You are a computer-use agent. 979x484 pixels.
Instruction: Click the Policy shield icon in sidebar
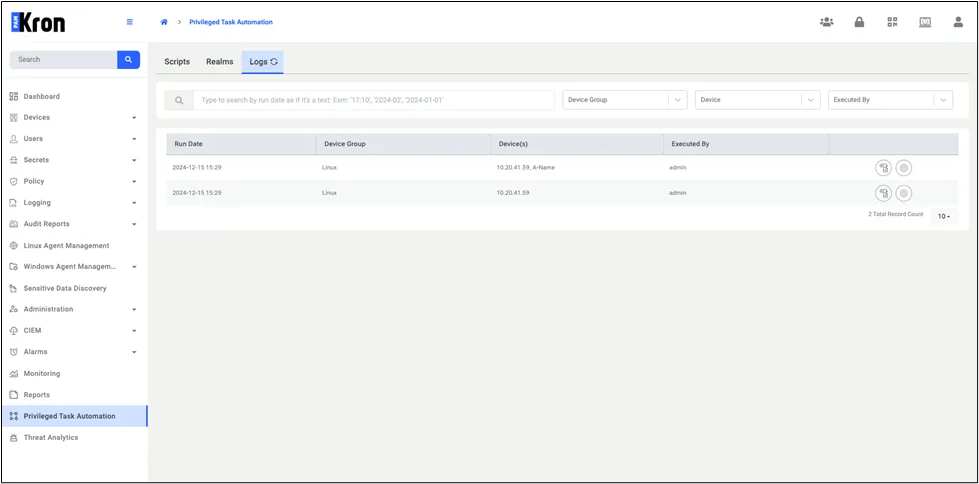(14, 181)
